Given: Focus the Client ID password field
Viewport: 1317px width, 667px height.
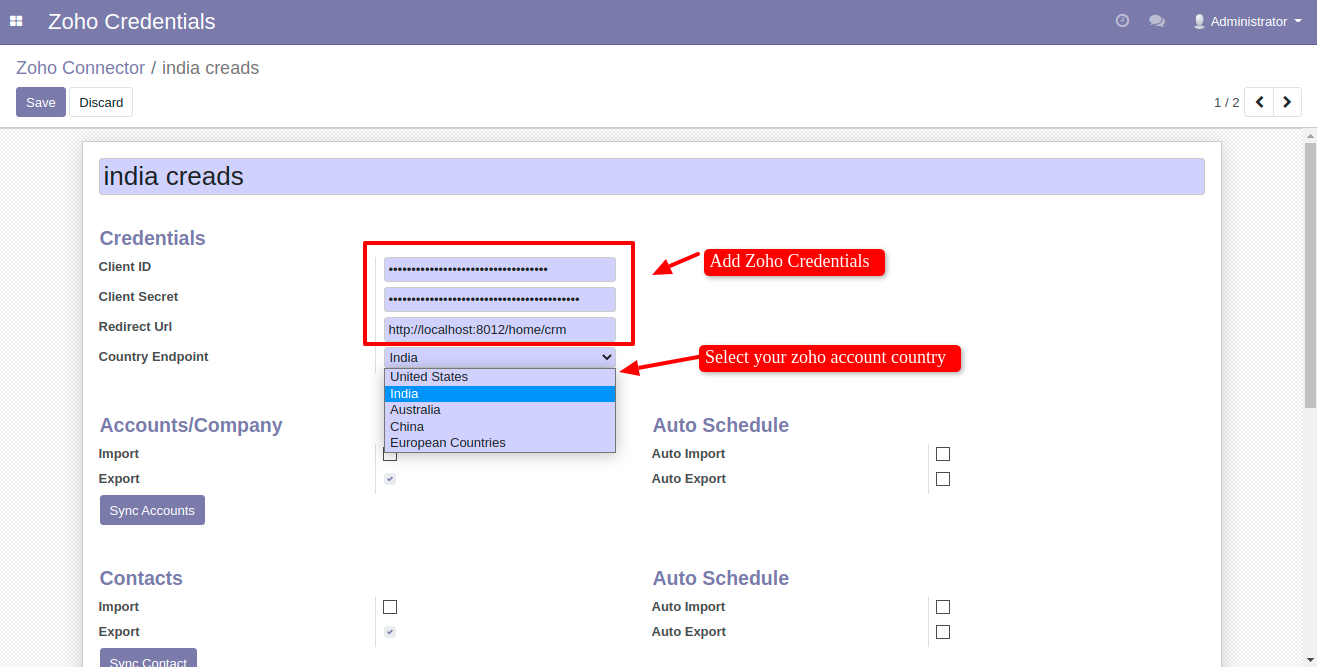Looking at the screenshot, I should tap(500, 269).
